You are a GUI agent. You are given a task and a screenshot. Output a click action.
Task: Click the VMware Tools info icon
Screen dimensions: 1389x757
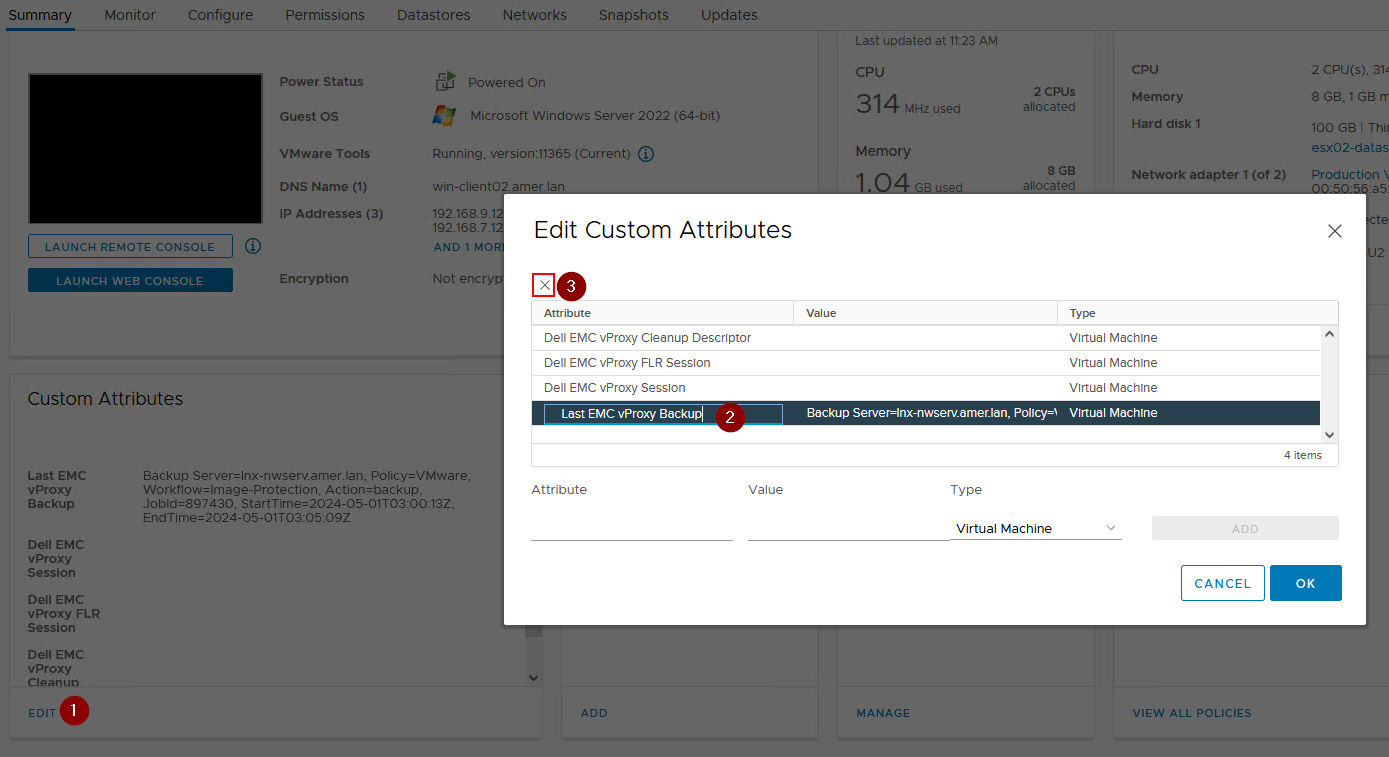click(x=645, y=153)
